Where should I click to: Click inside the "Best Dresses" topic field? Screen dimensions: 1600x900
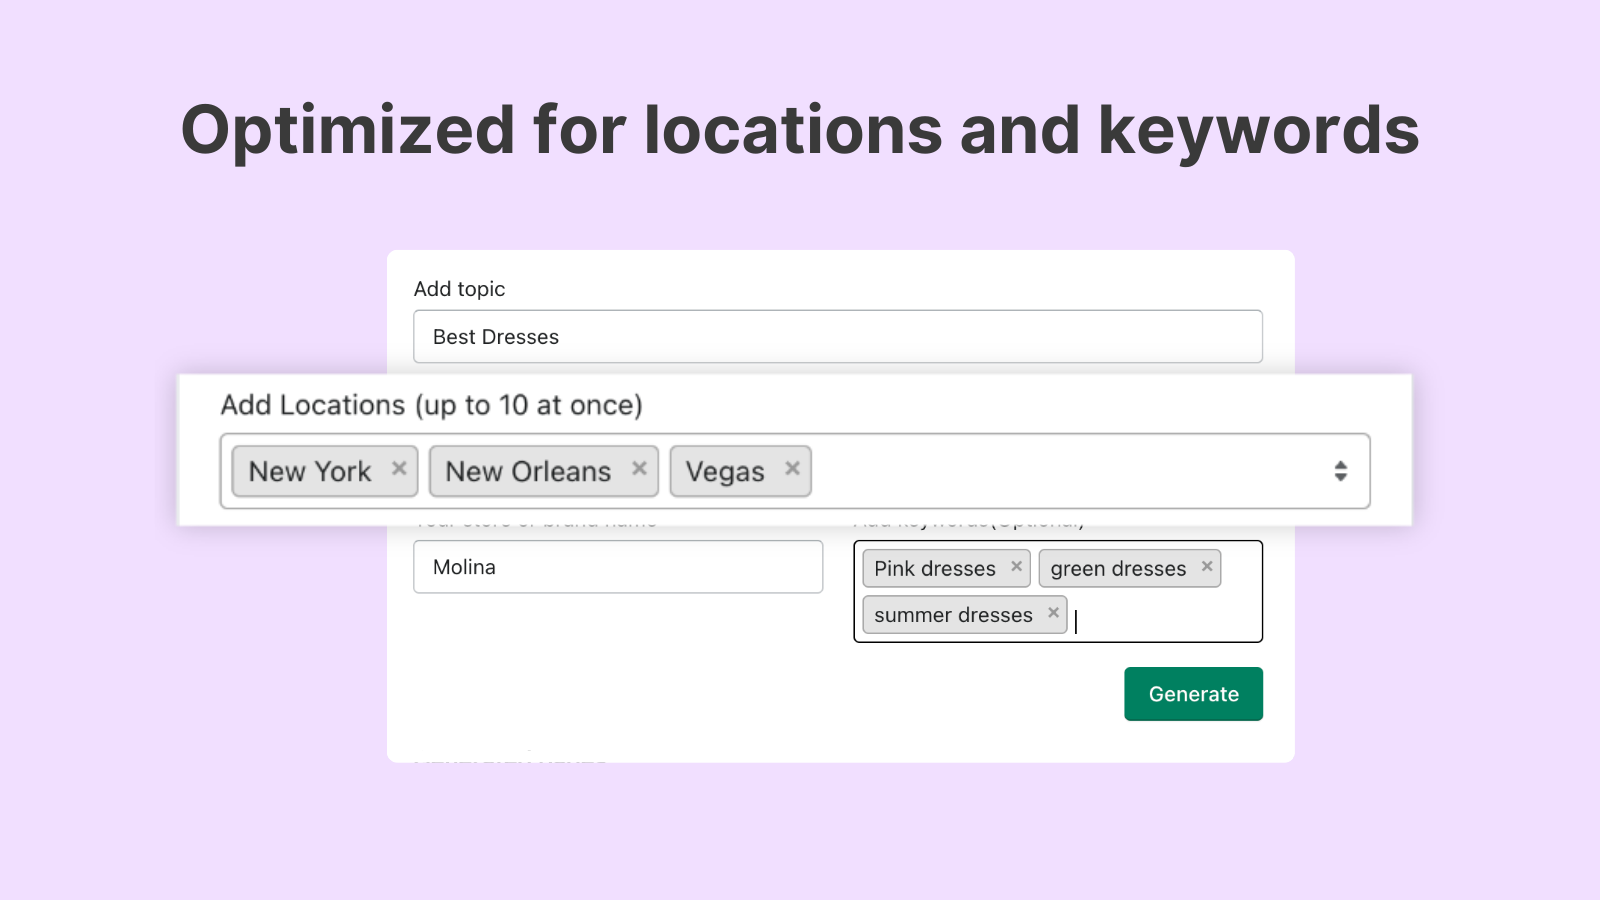tap(838, 336)
